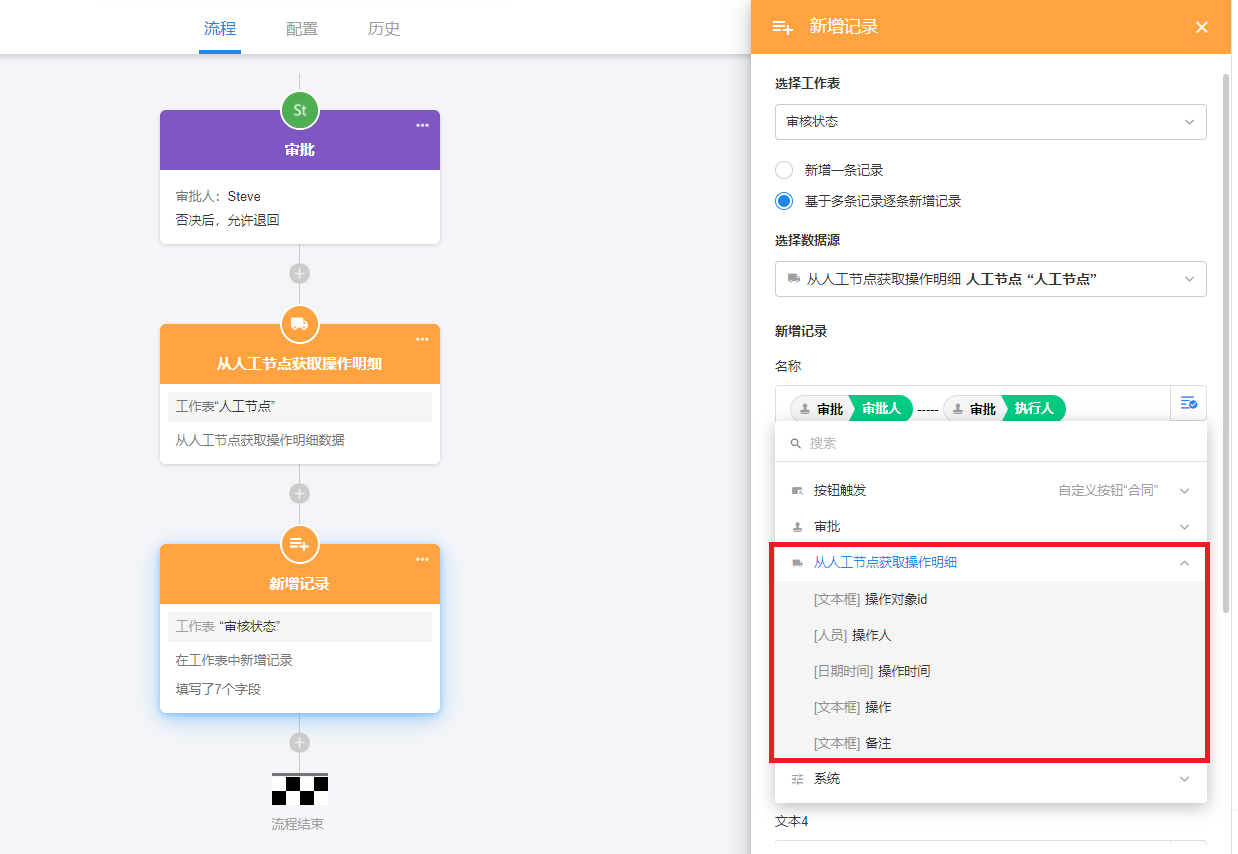Open the more options menu on 审批 node
This screenshot has height=854, width=1238.
422,125
